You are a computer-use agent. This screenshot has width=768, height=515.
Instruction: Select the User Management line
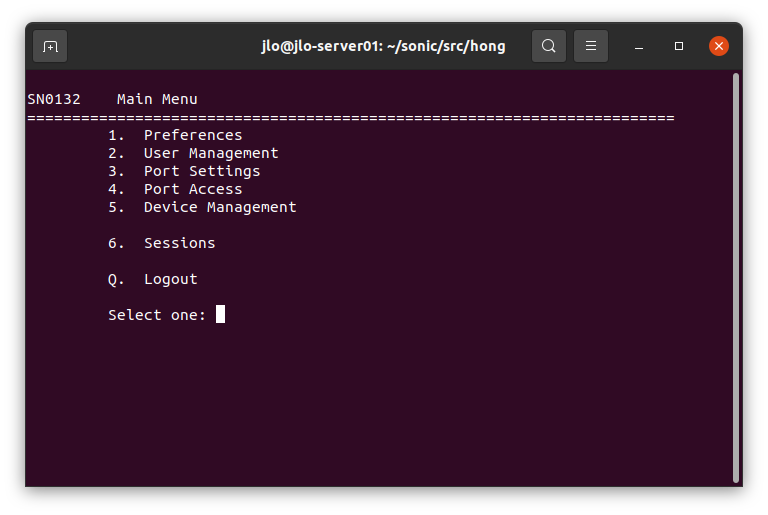(x=210, y=153)
